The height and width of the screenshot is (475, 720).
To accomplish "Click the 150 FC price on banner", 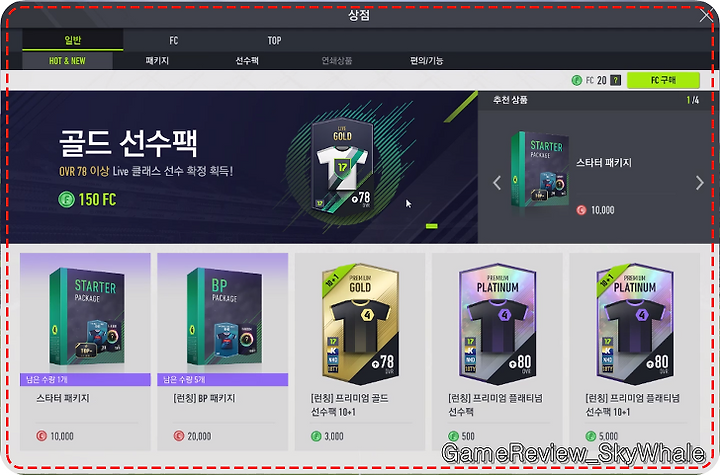I will [87, 199].
